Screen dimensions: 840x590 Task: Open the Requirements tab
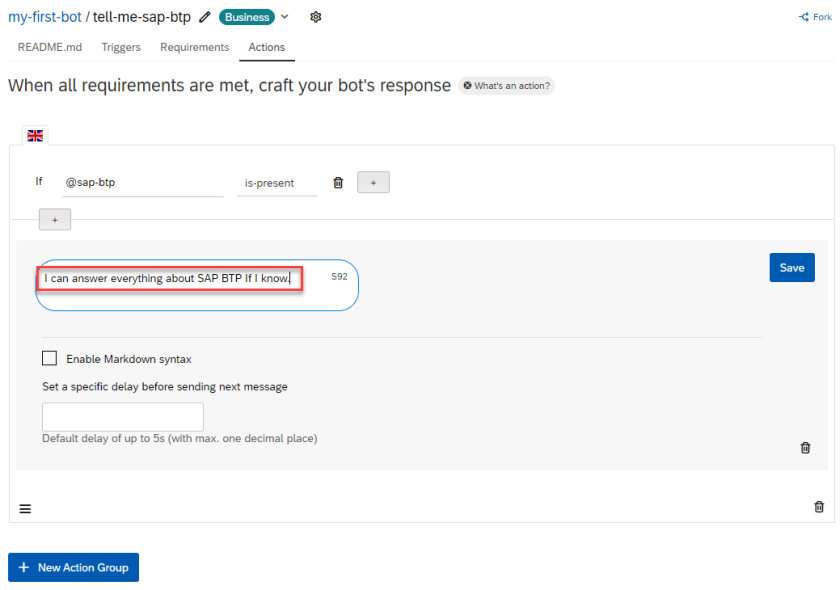pyautogui.click(x=194, y=47)
